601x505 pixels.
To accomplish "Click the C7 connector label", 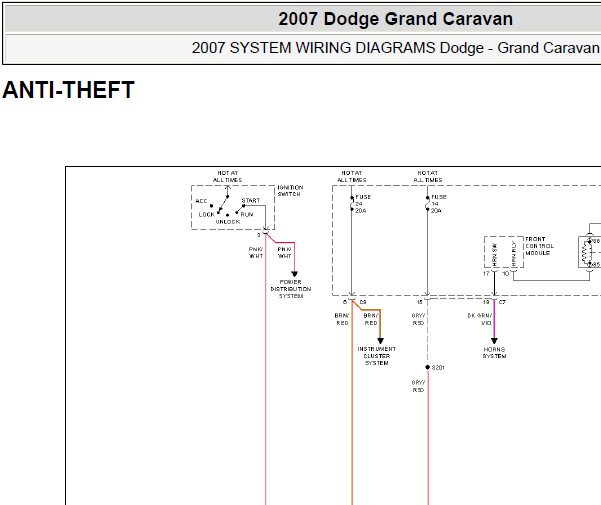I will pyautogui.click(x=502, y=302).
